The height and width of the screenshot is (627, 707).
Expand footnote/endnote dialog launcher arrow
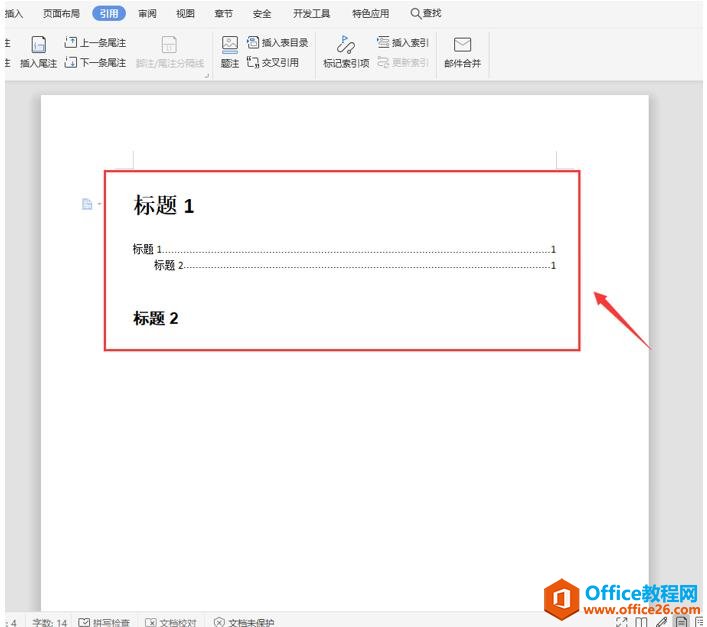(207, 76)
